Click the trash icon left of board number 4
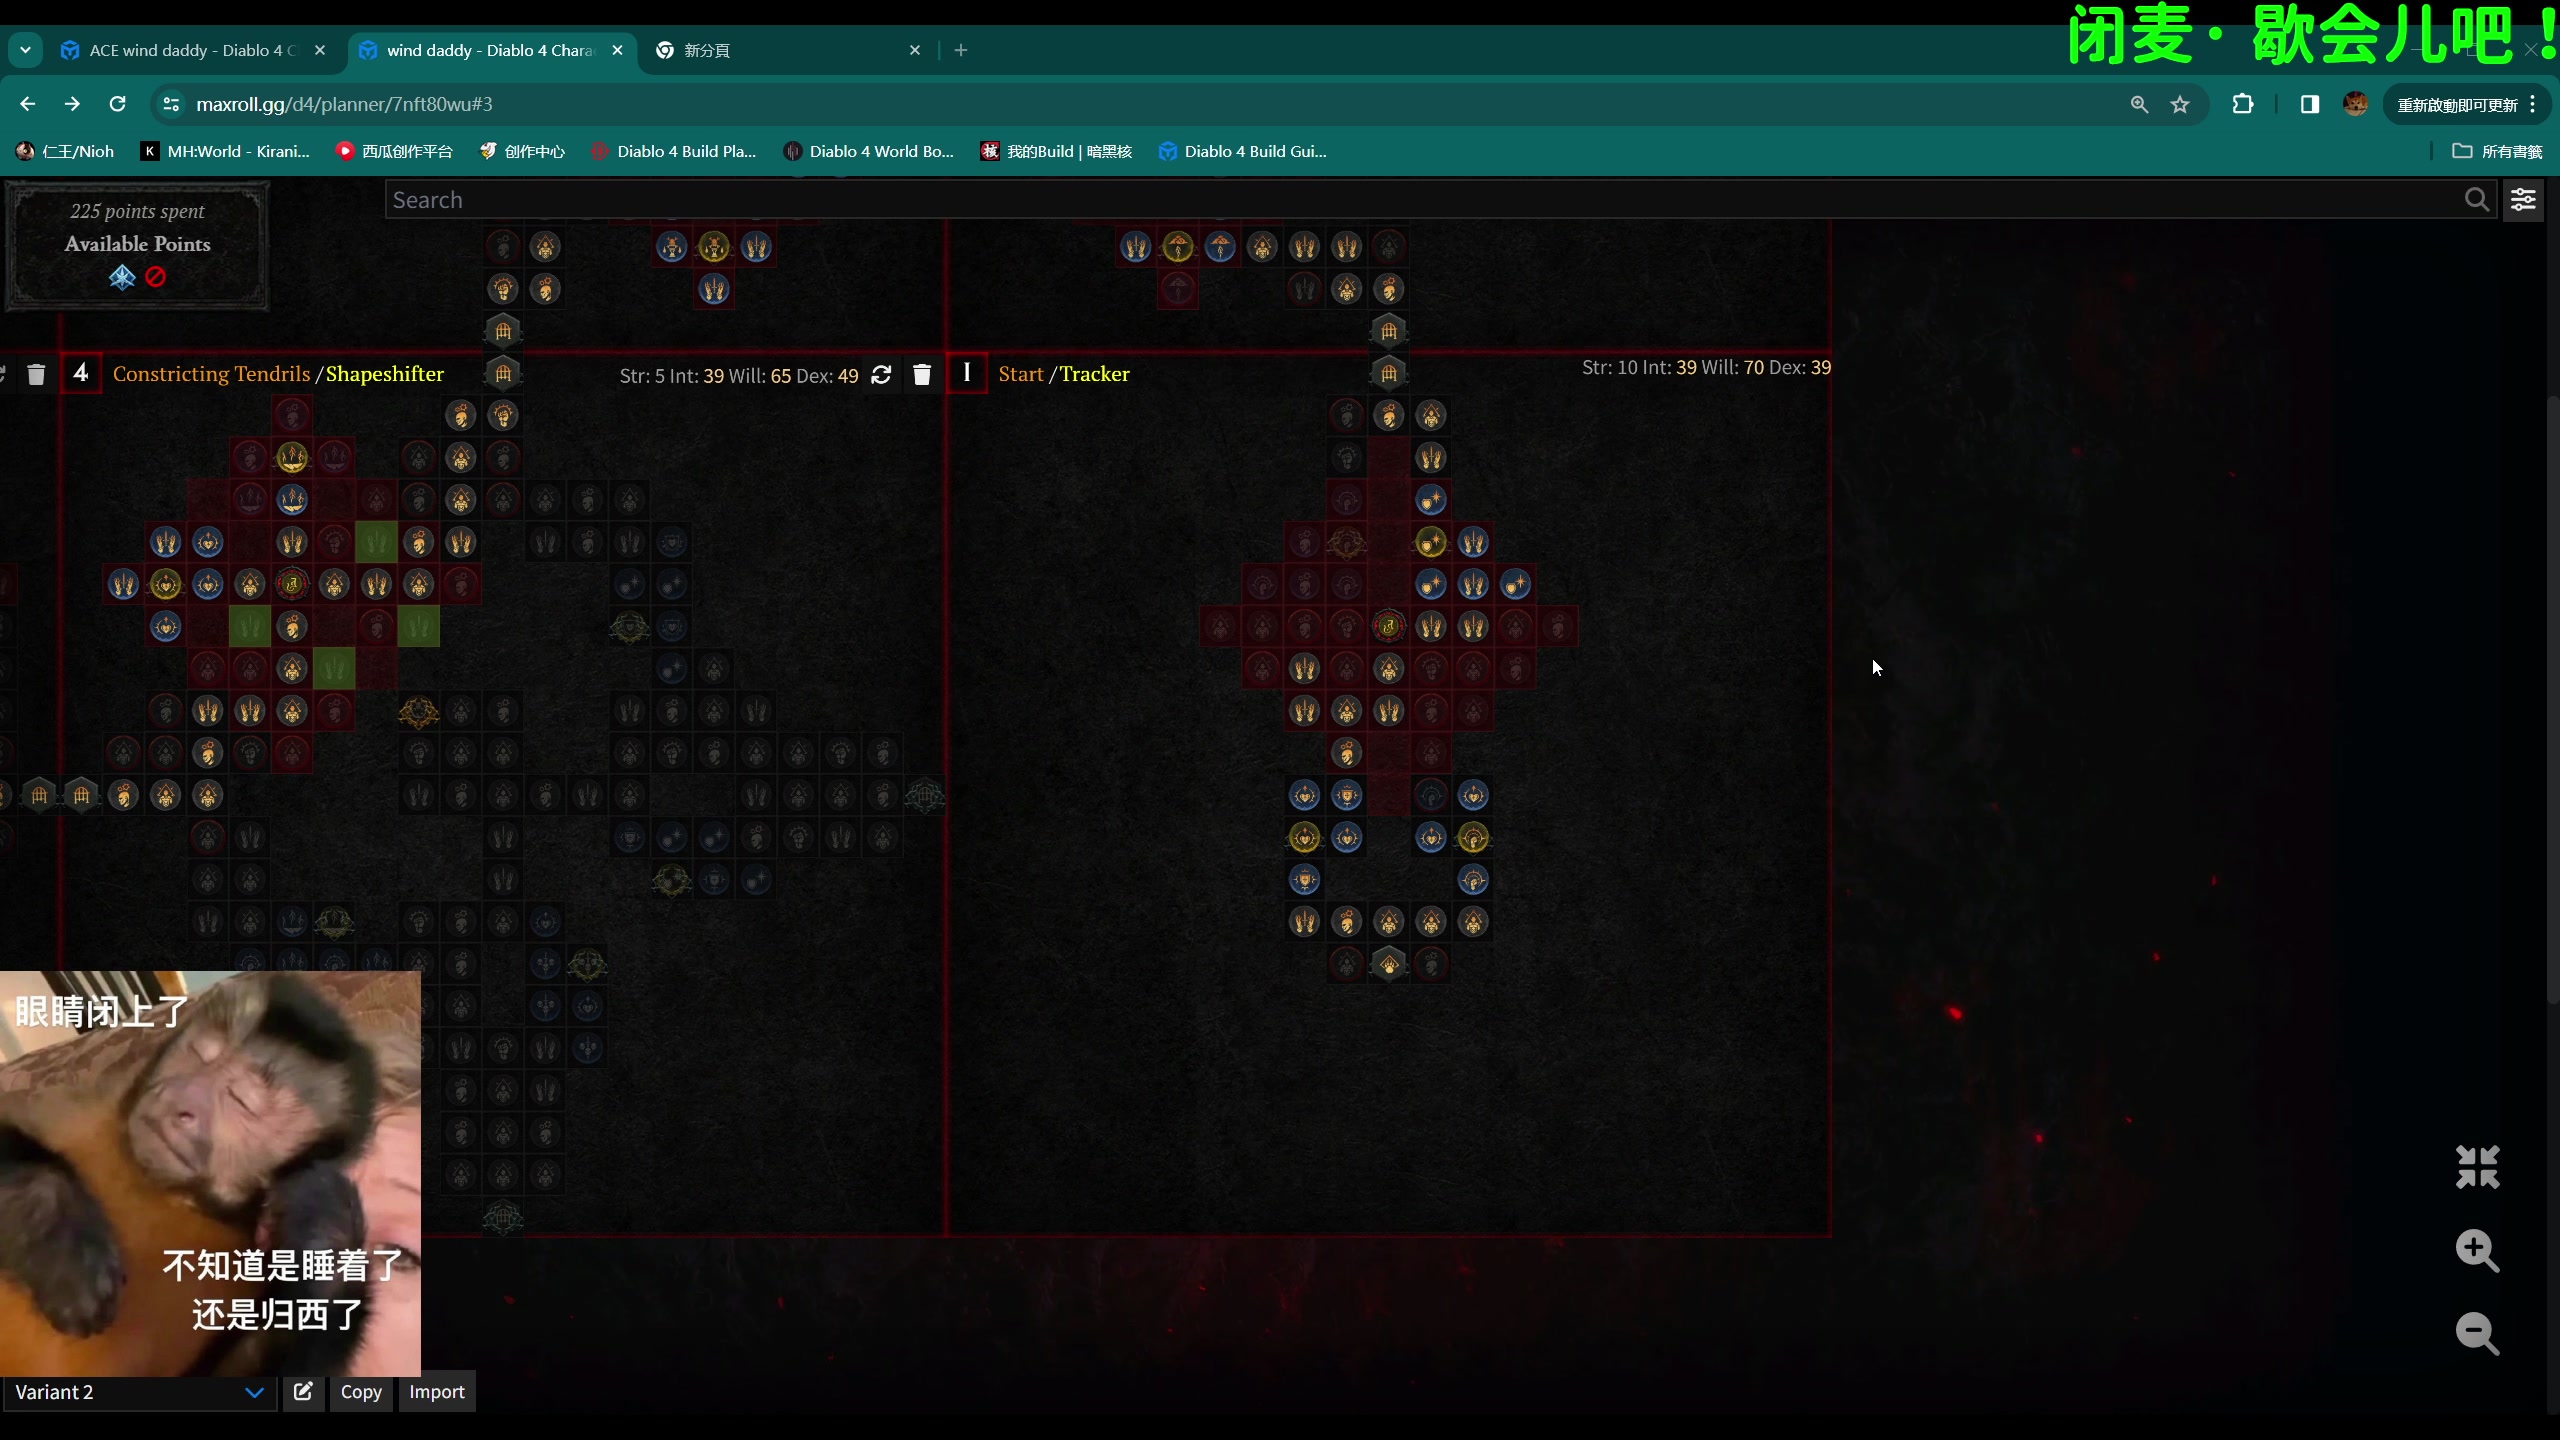2560x1440 pixels. point(36,374)
